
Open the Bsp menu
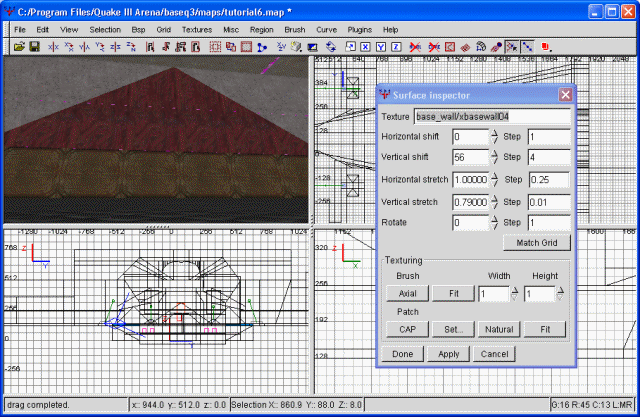pyautogui.click(x=138, y=30)
